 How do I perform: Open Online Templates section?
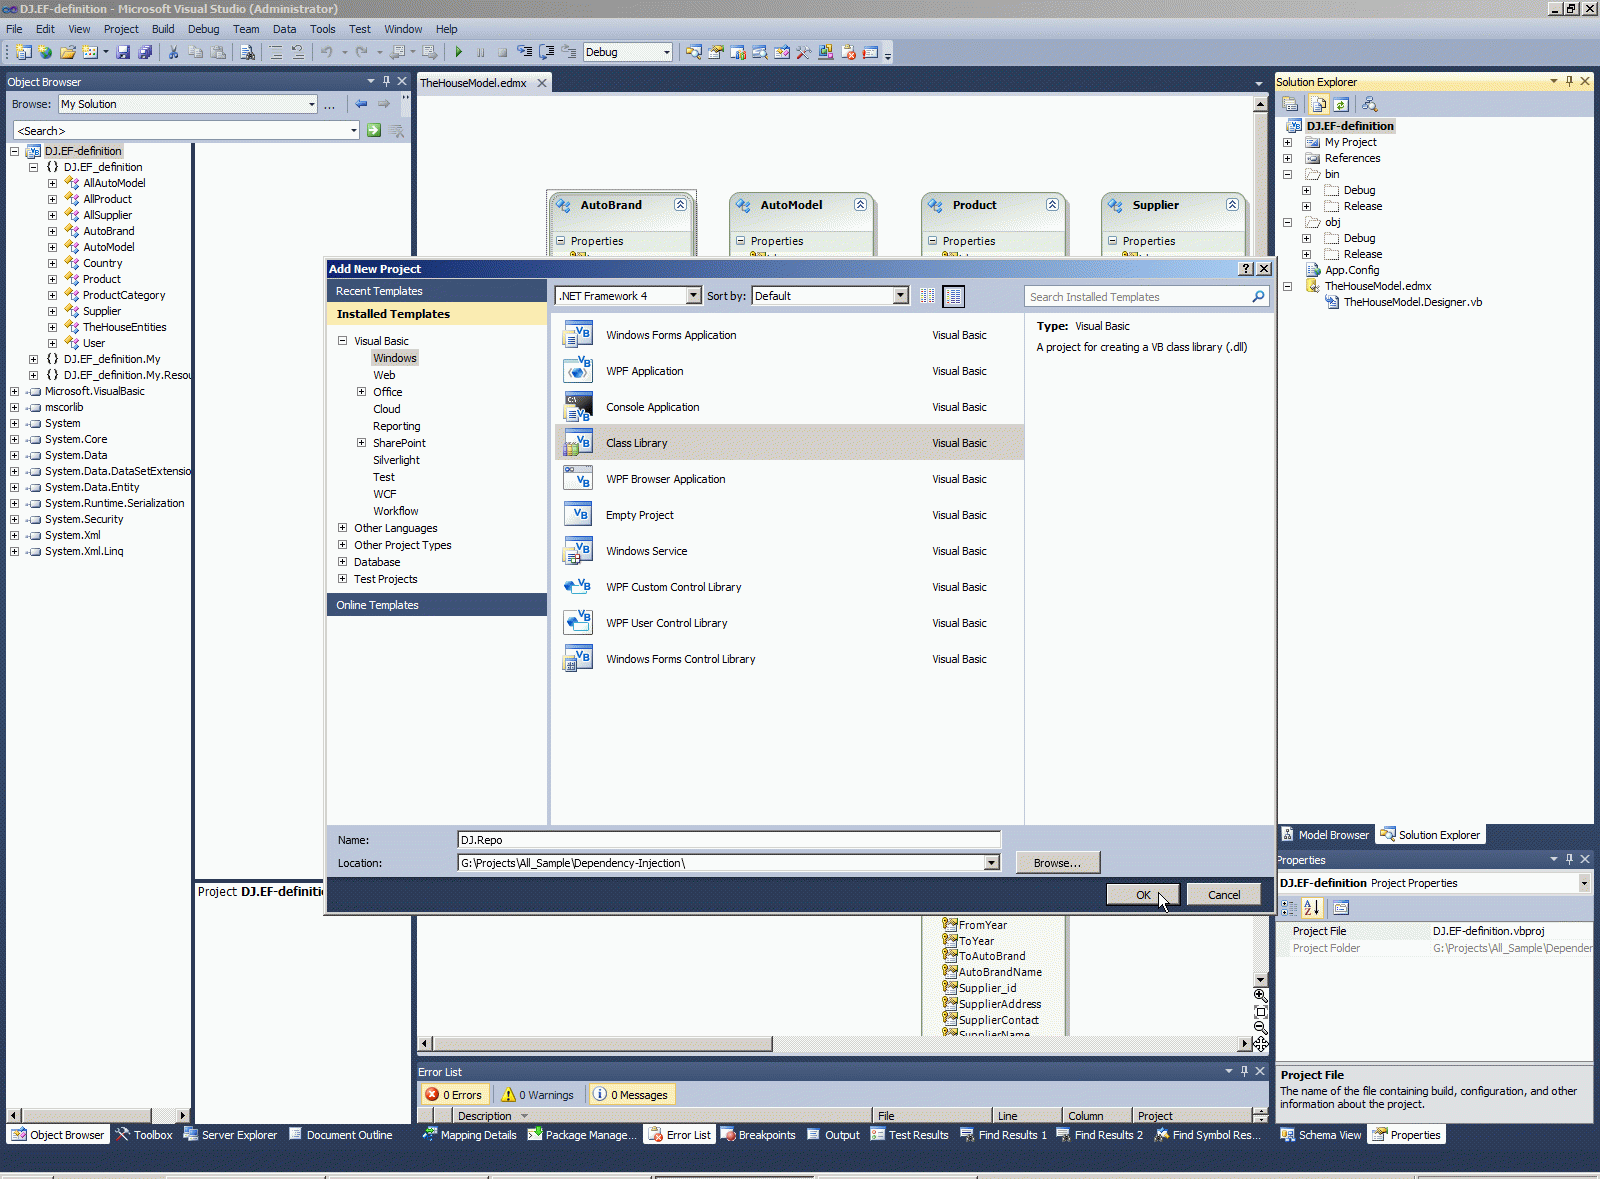coord(437,605)
